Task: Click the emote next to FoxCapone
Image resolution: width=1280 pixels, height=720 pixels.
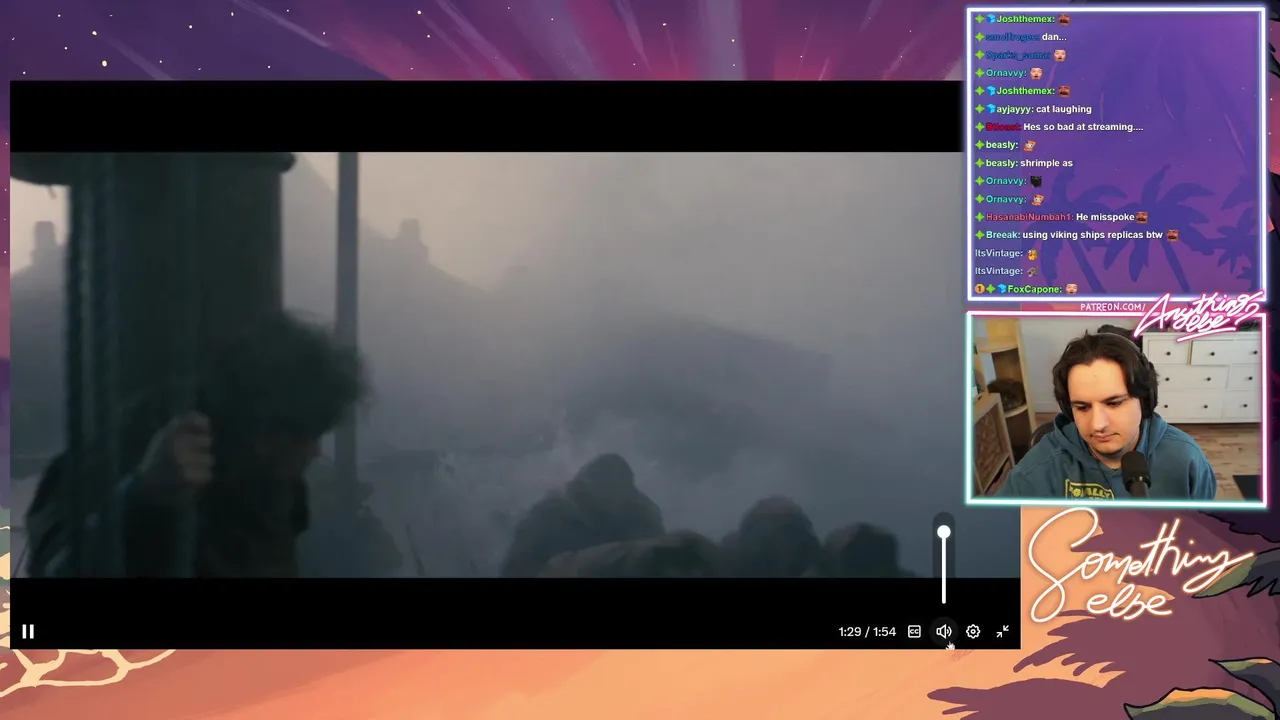Action: pos(1071,289)
